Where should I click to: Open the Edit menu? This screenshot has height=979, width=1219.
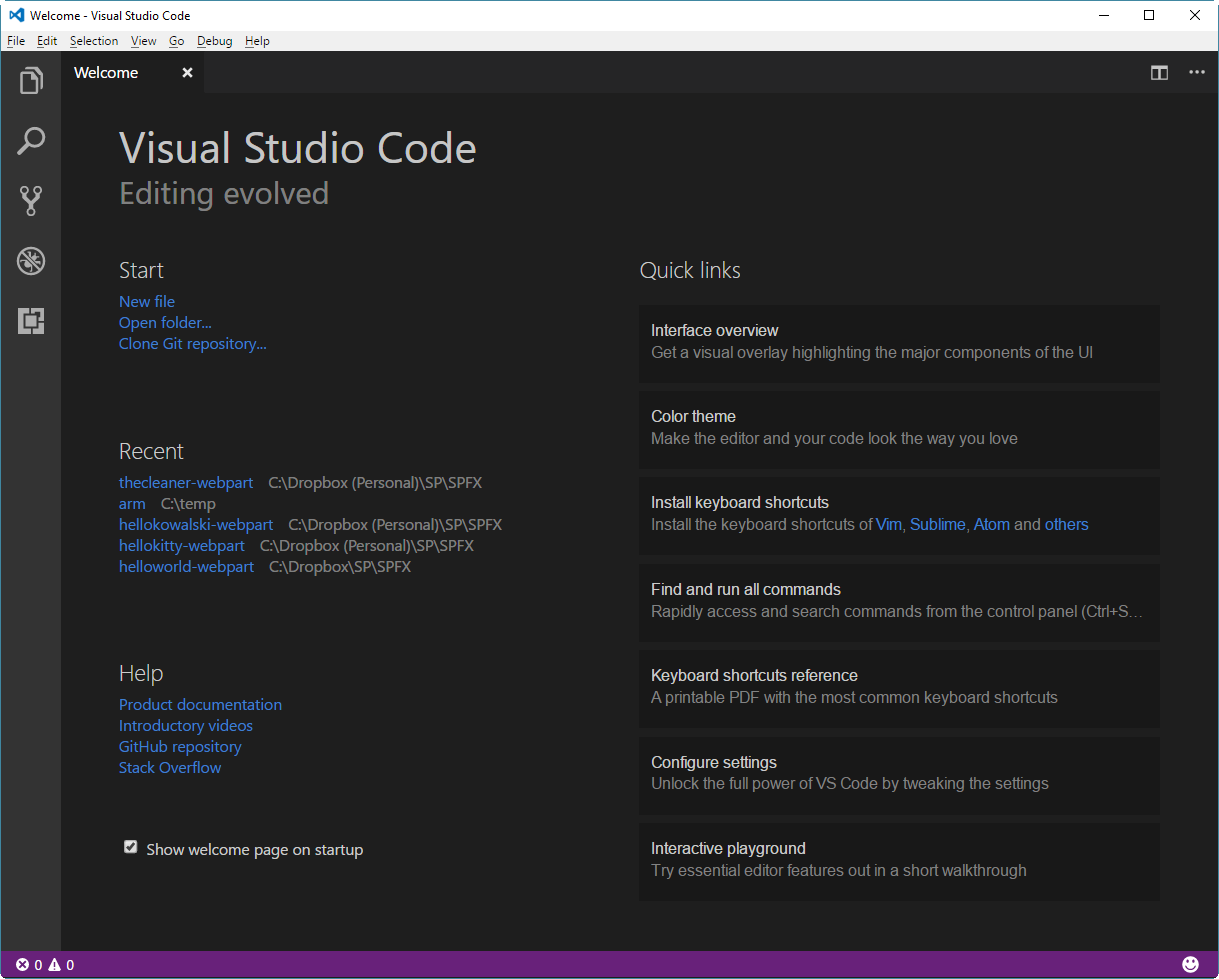pos(47,41)
